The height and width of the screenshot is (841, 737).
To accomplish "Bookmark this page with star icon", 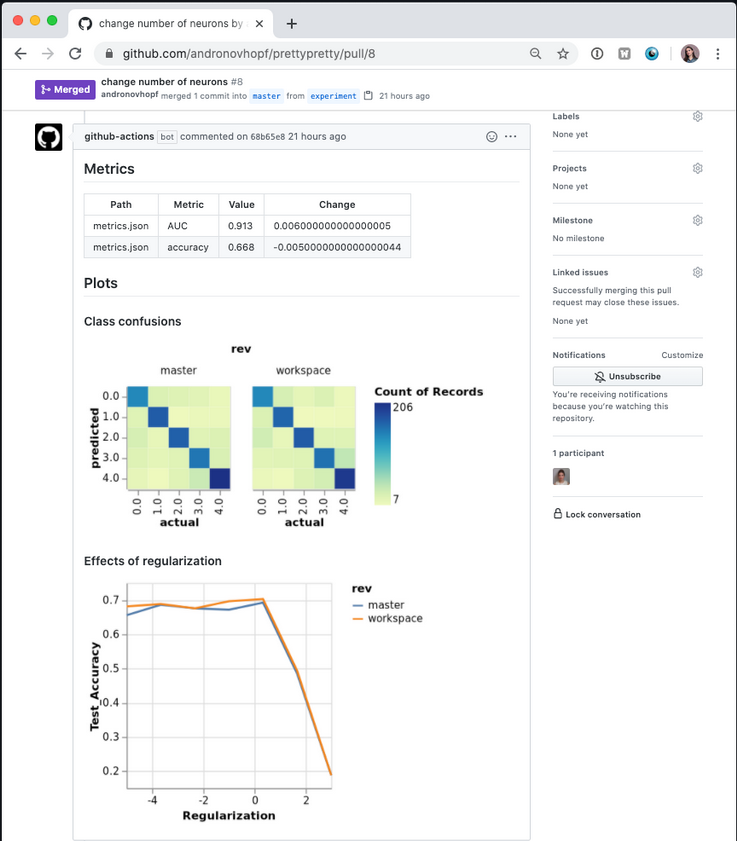I will 563,54.
